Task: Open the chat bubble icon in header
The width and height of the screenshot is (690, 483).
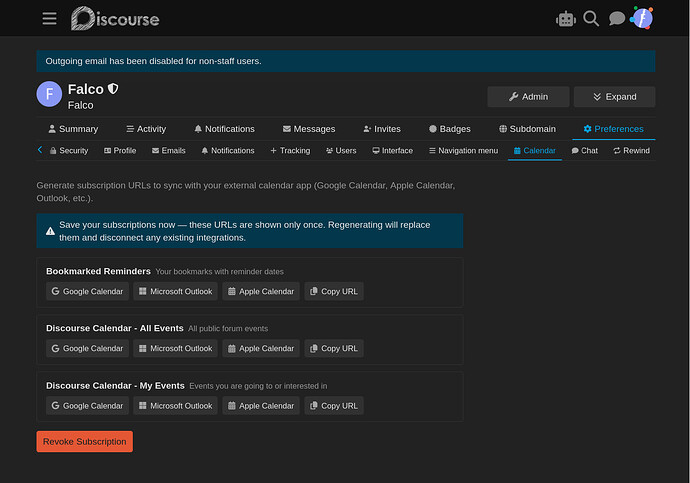Action: click(x=617, y=18)
